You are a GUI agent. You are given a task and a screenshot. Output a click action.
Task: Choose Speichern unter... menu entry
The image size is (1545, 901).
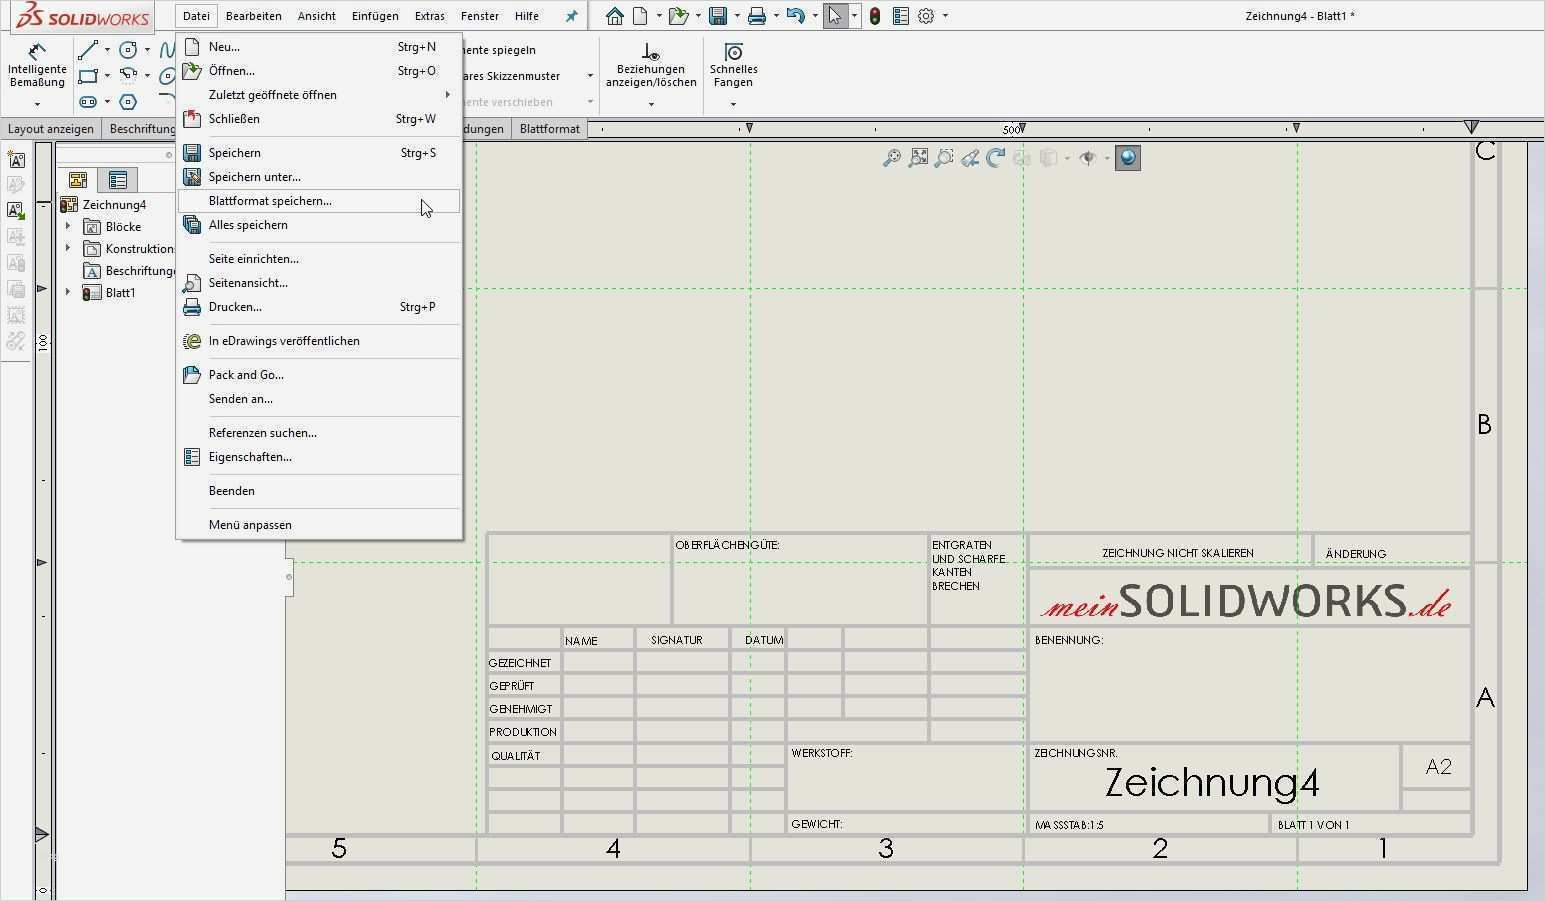[x=319, y=177]
